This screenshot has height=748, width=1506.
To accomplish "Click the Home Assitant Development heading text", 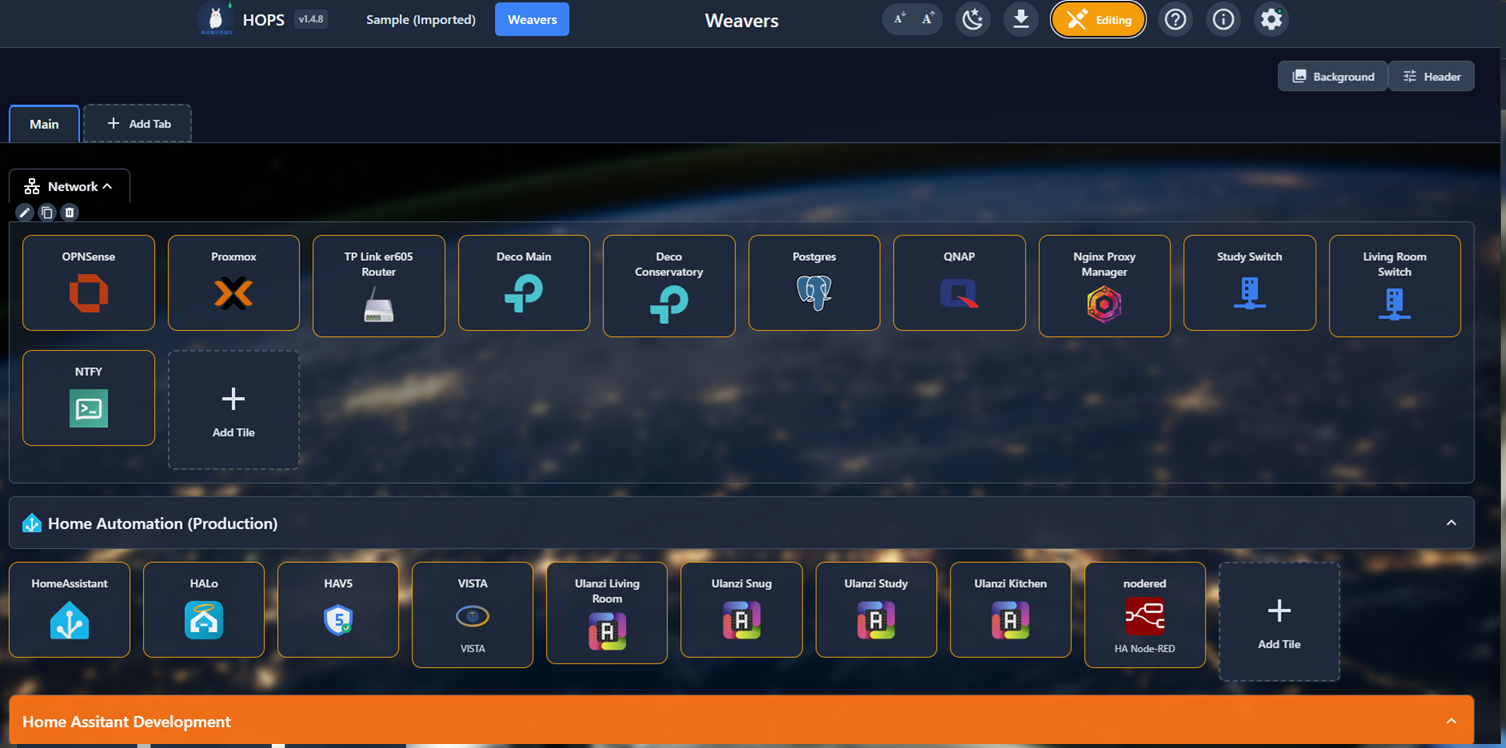I will tap(126, 722).
